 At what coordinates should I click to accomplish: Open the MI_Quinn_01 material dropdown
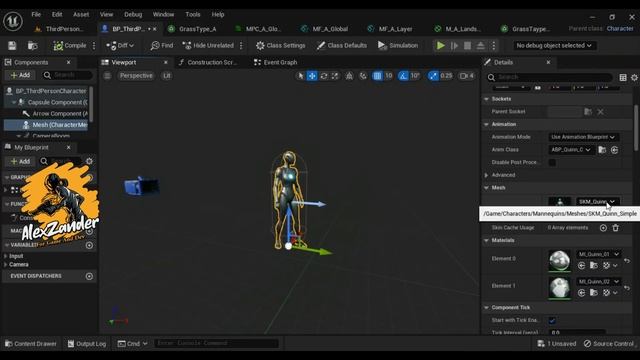click(599, 254)
